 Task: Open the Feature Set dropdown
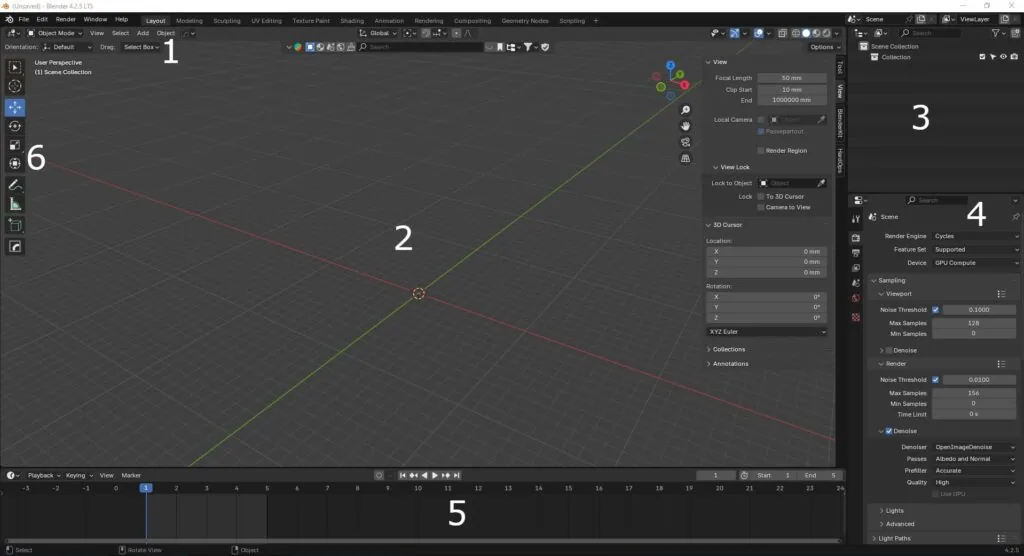(974, 250)
